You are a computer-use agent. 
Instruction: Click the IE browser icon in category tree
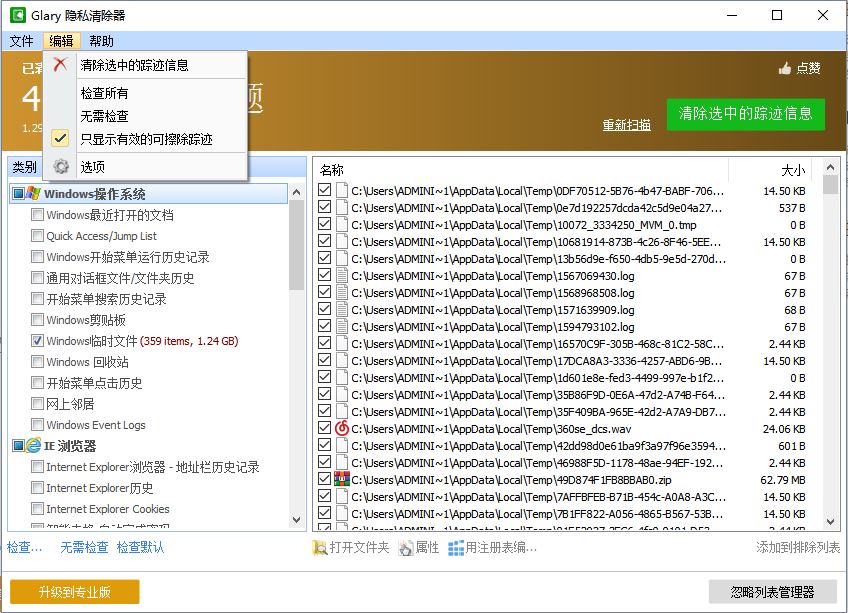pos(34,446)
